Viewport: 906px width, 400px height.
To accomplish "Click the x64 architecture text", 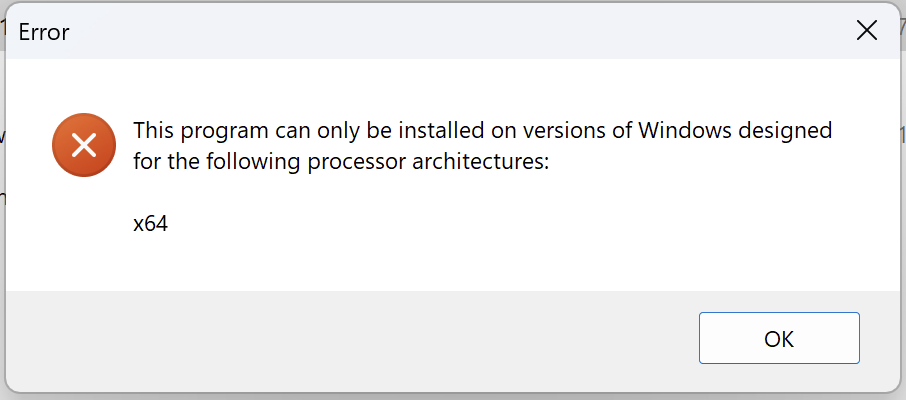I will pyautogui.click(x=150, y=224).
